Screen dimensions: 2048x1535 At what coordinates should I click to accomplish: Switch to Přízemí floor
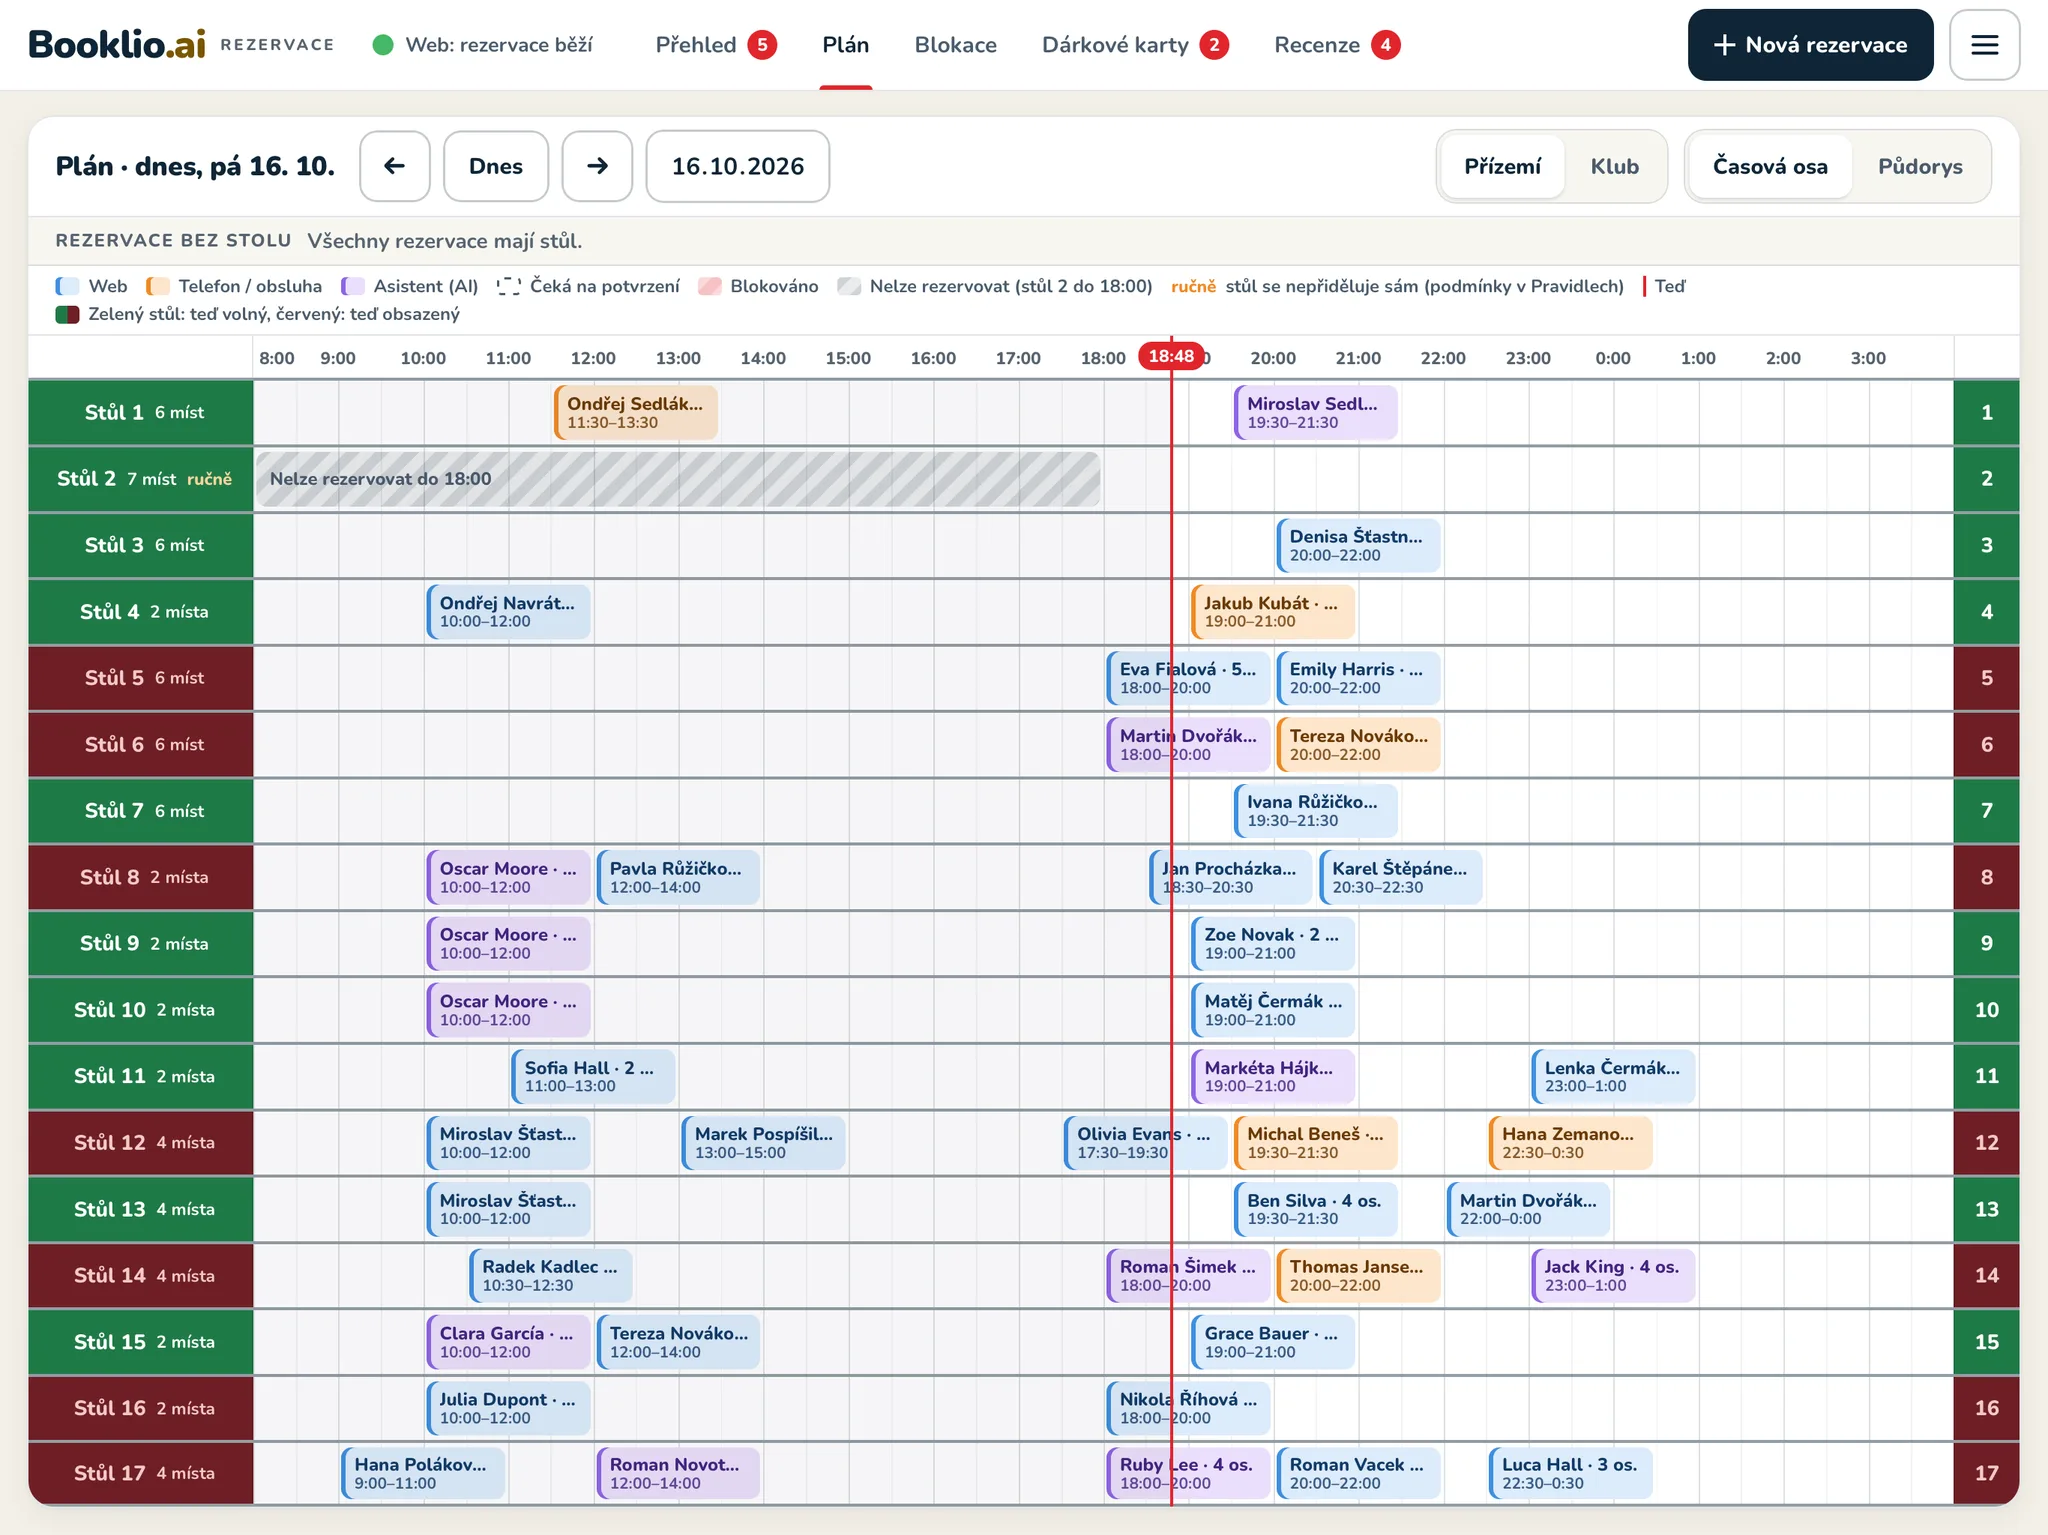(x=1502, y=166)
